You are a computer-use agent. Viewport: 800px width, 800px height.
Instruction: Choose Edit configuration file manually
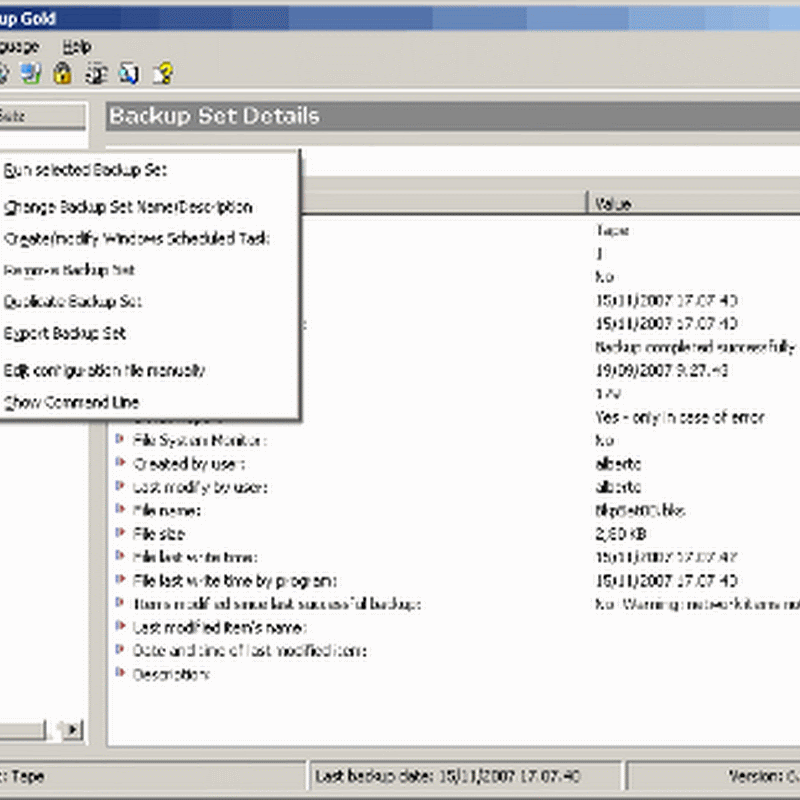(105, 370)
